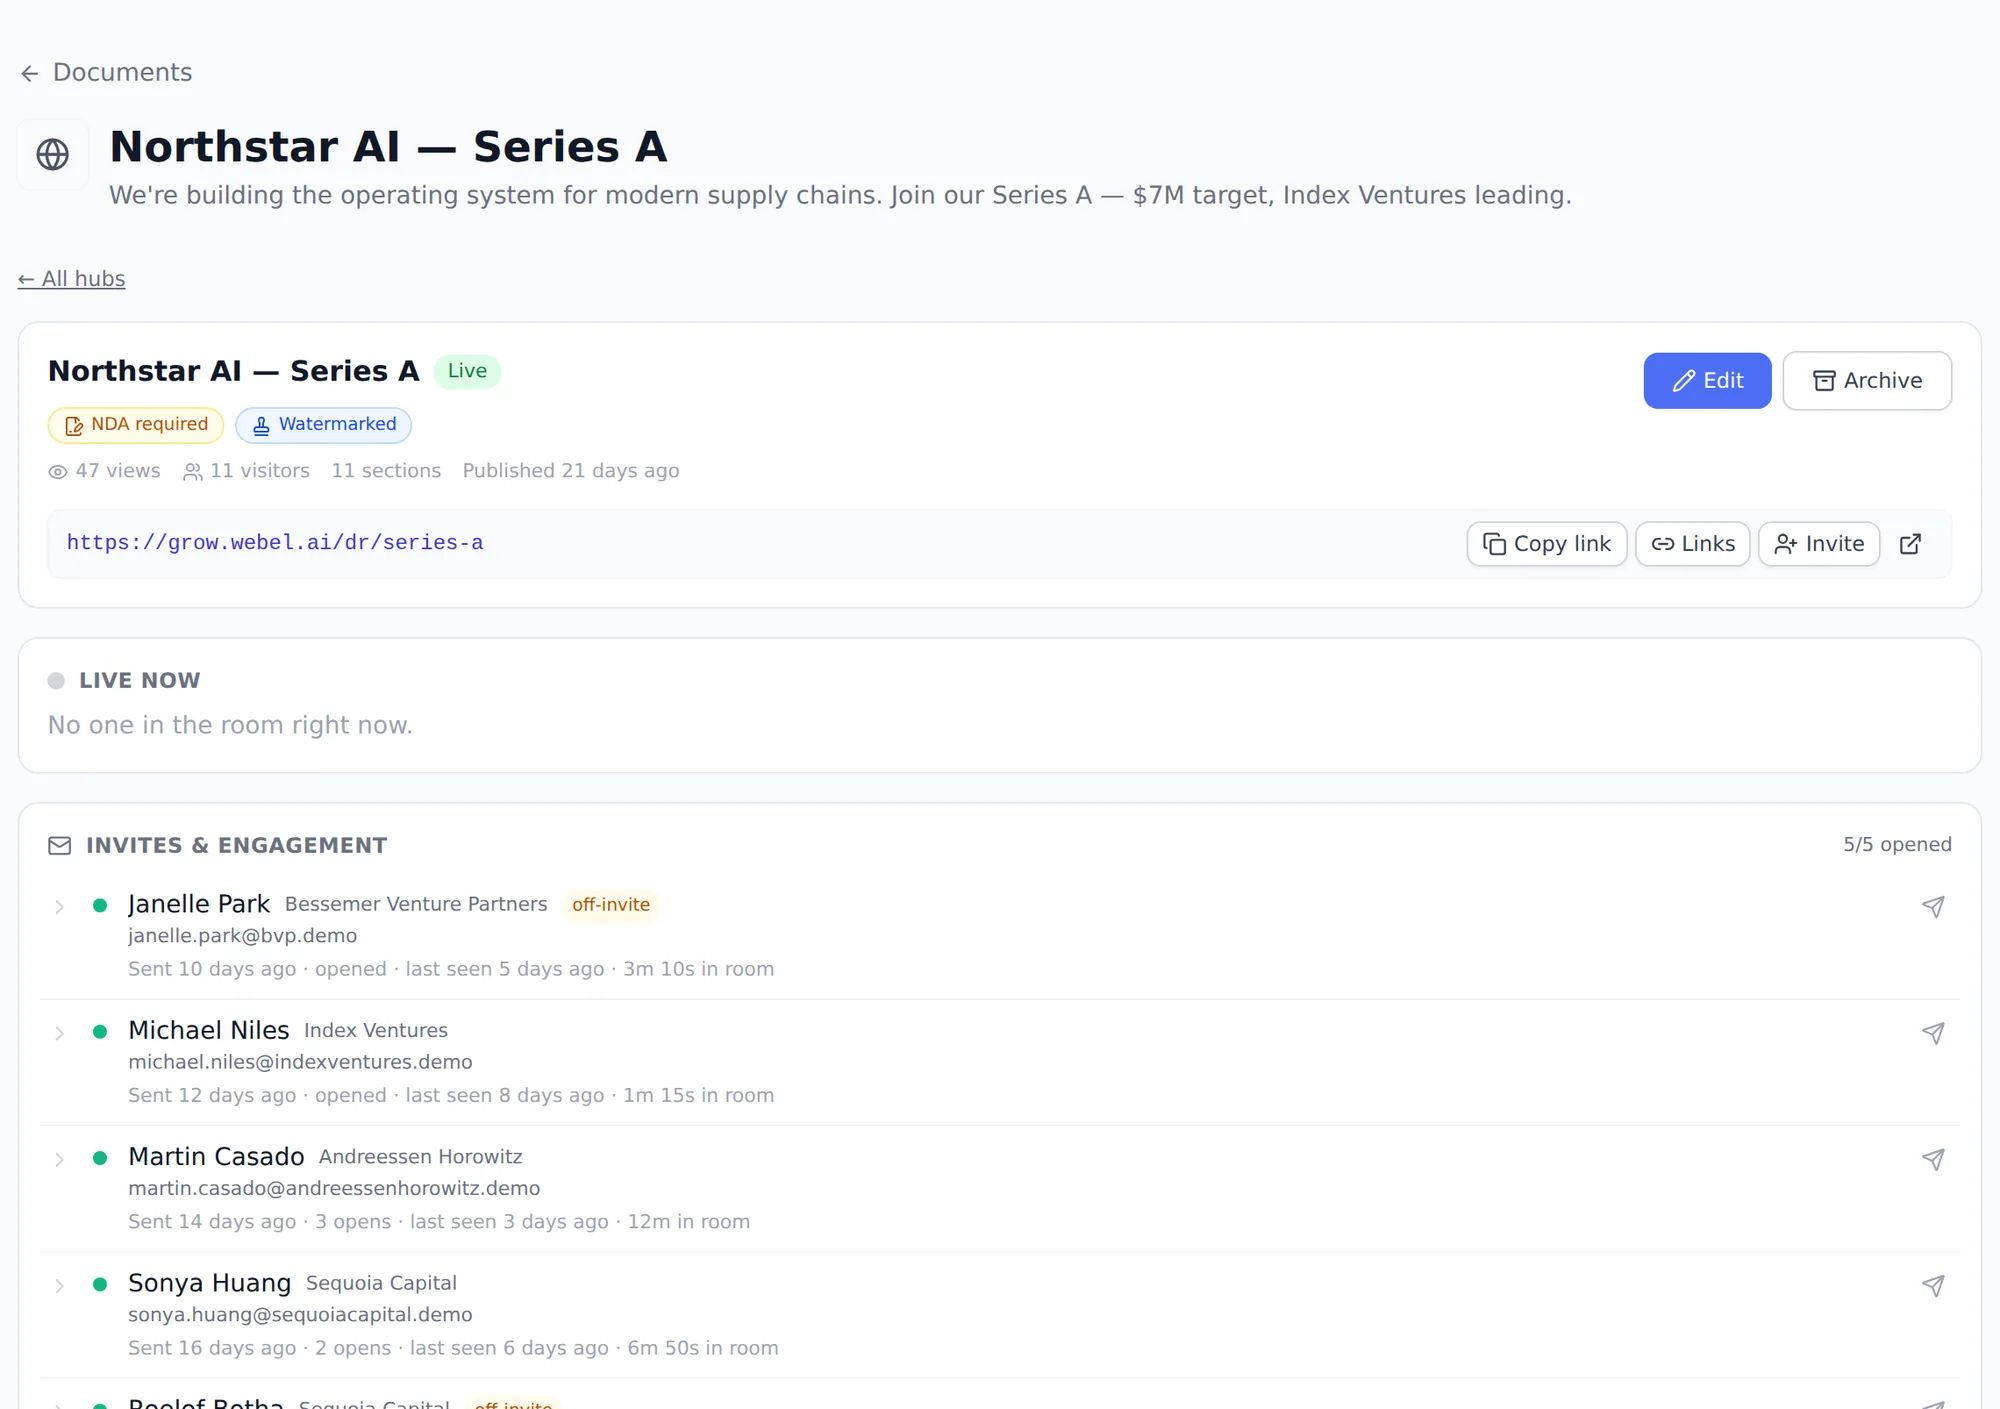Click back arrow next to Documents
The width and height of the screenshot is (2000, 1409).
(30, 73)
